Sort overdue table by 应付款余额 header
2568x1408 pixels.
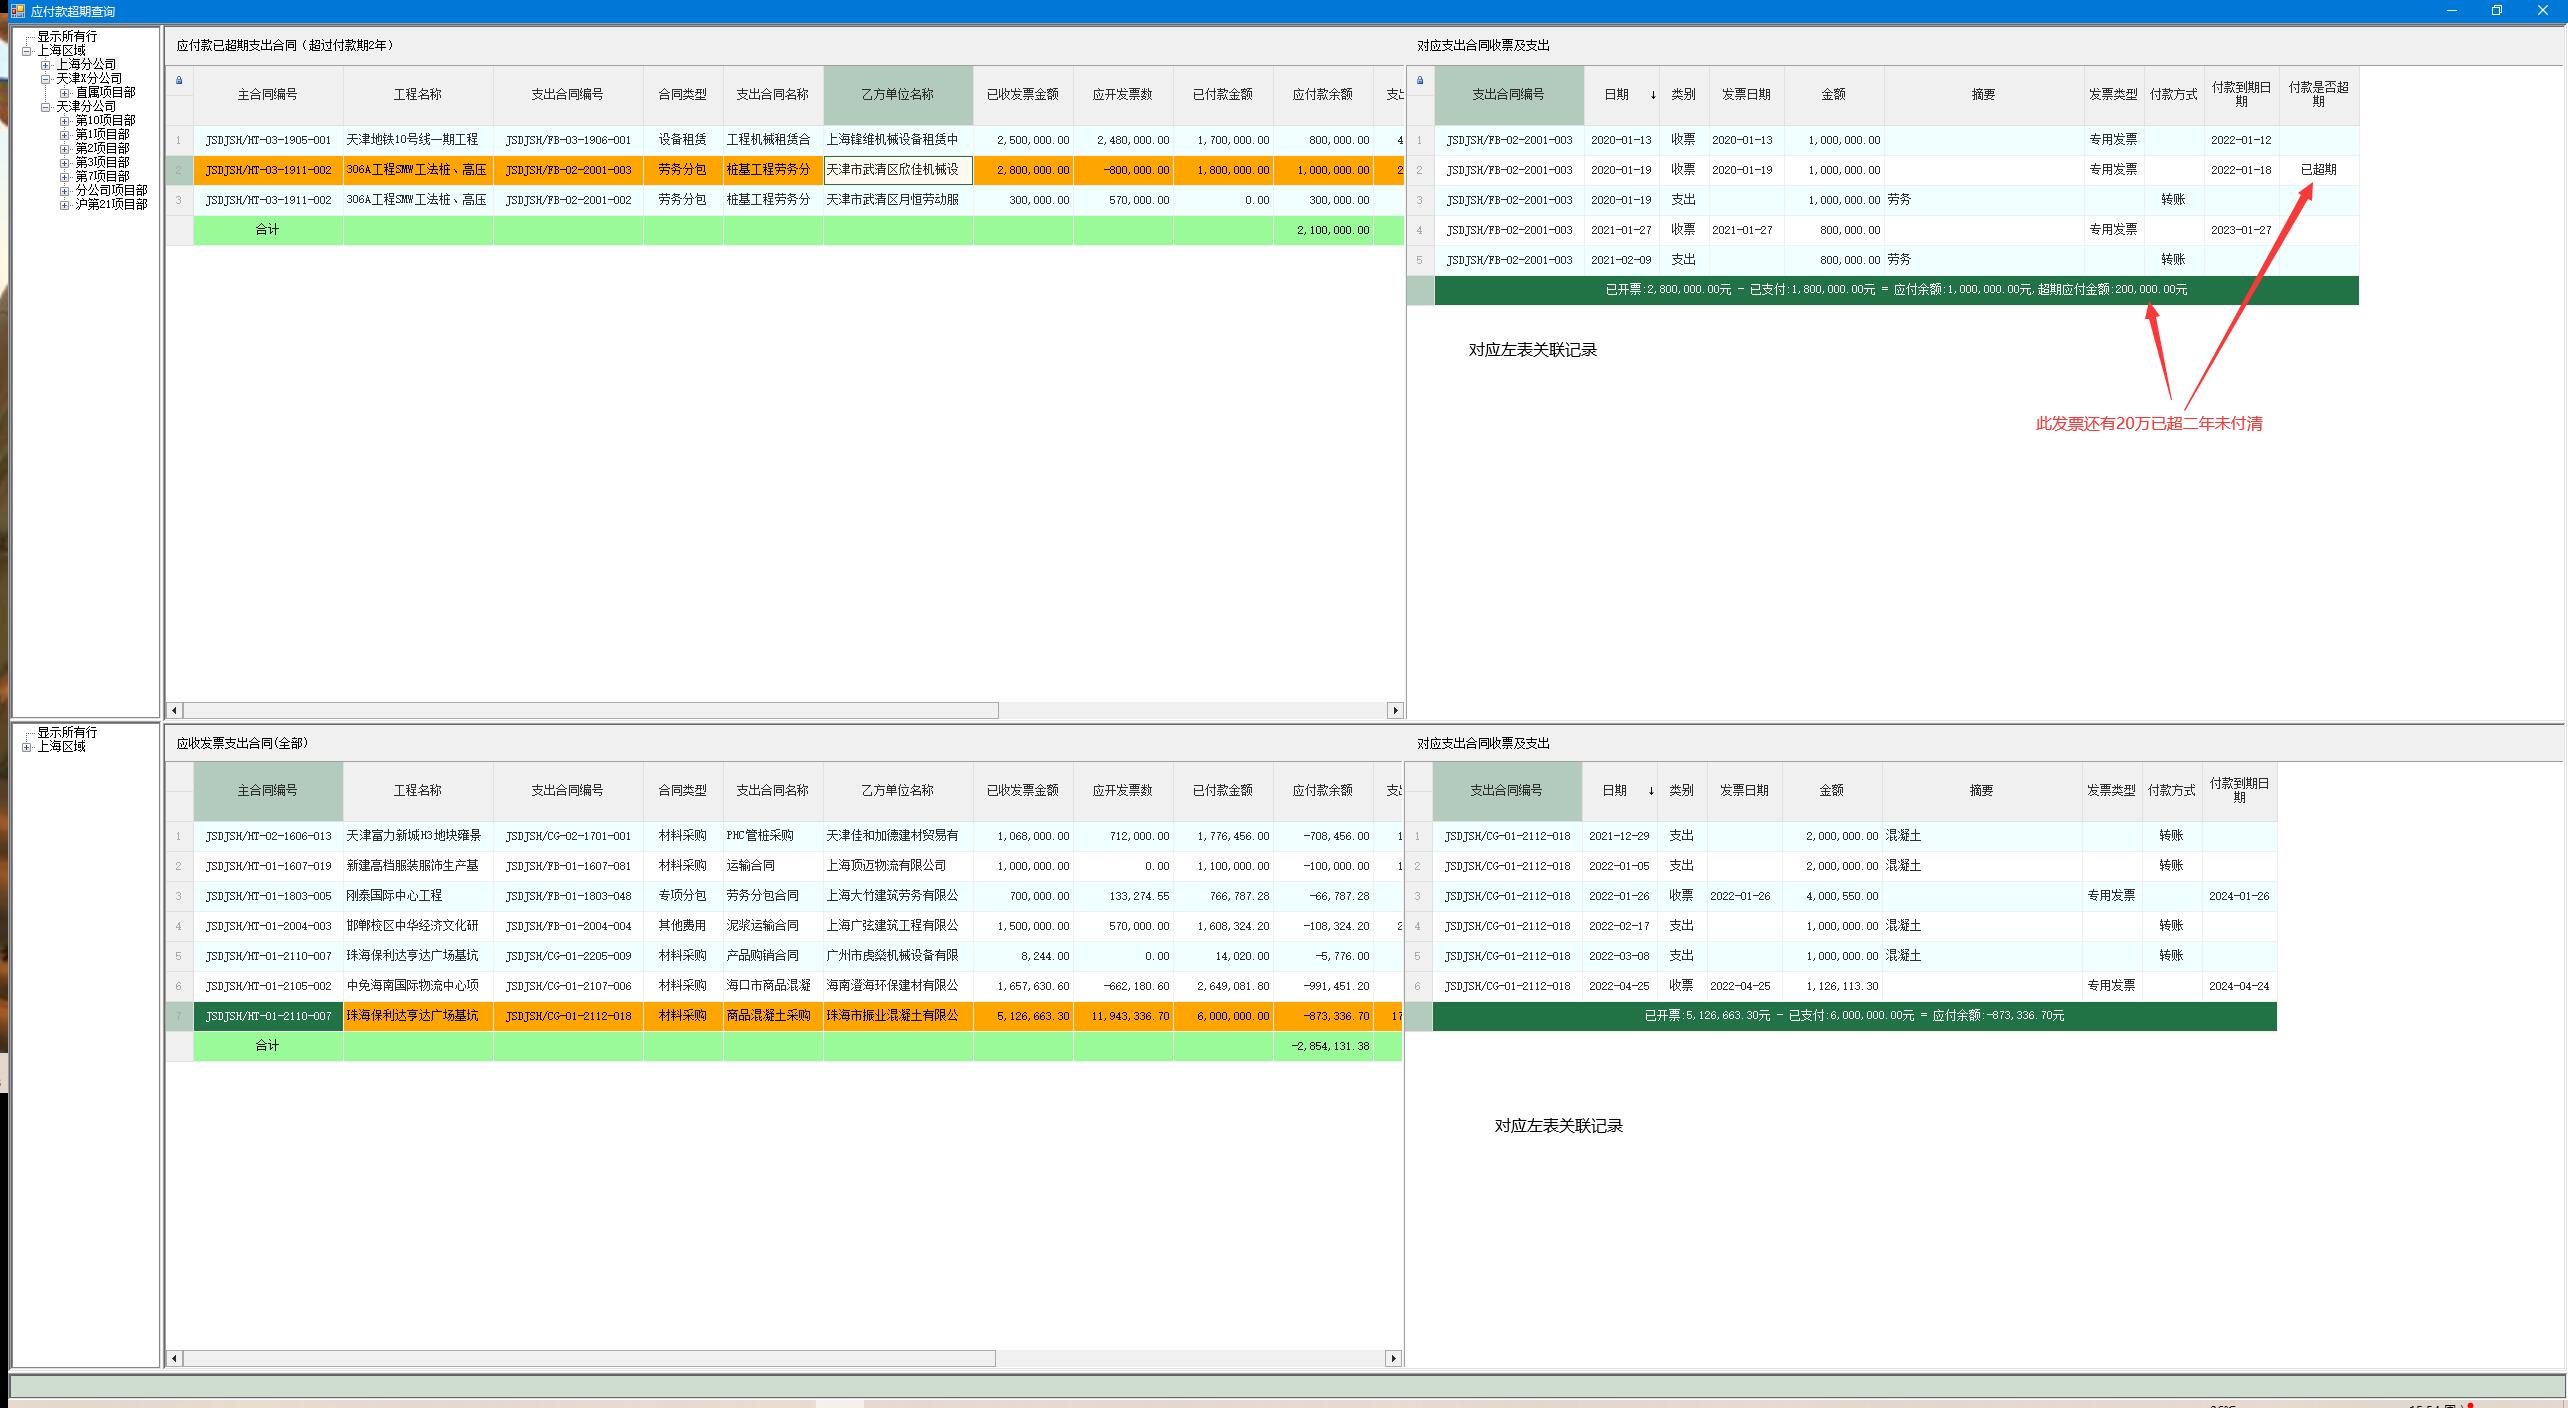click(x=1323, y=95)
